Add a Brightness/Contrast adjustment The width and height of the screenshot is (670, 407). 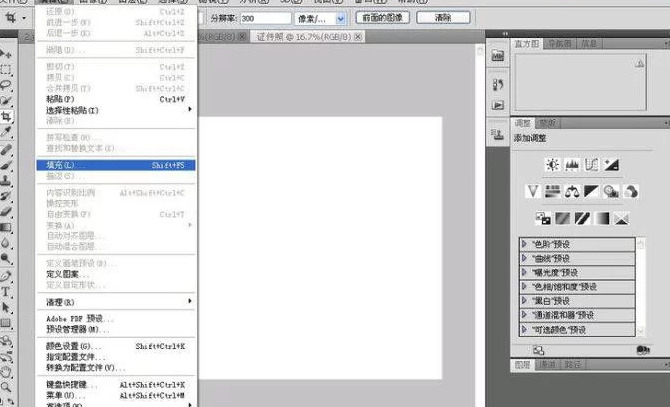coord(552,164)
